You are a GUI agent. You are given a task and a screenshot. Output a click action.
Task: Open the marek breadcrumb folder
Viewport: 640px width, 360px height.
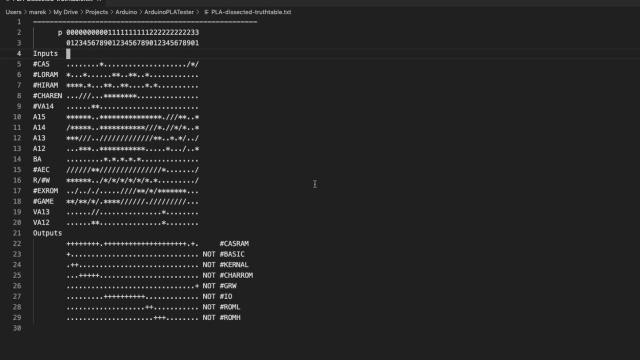[x=38, y=12]
